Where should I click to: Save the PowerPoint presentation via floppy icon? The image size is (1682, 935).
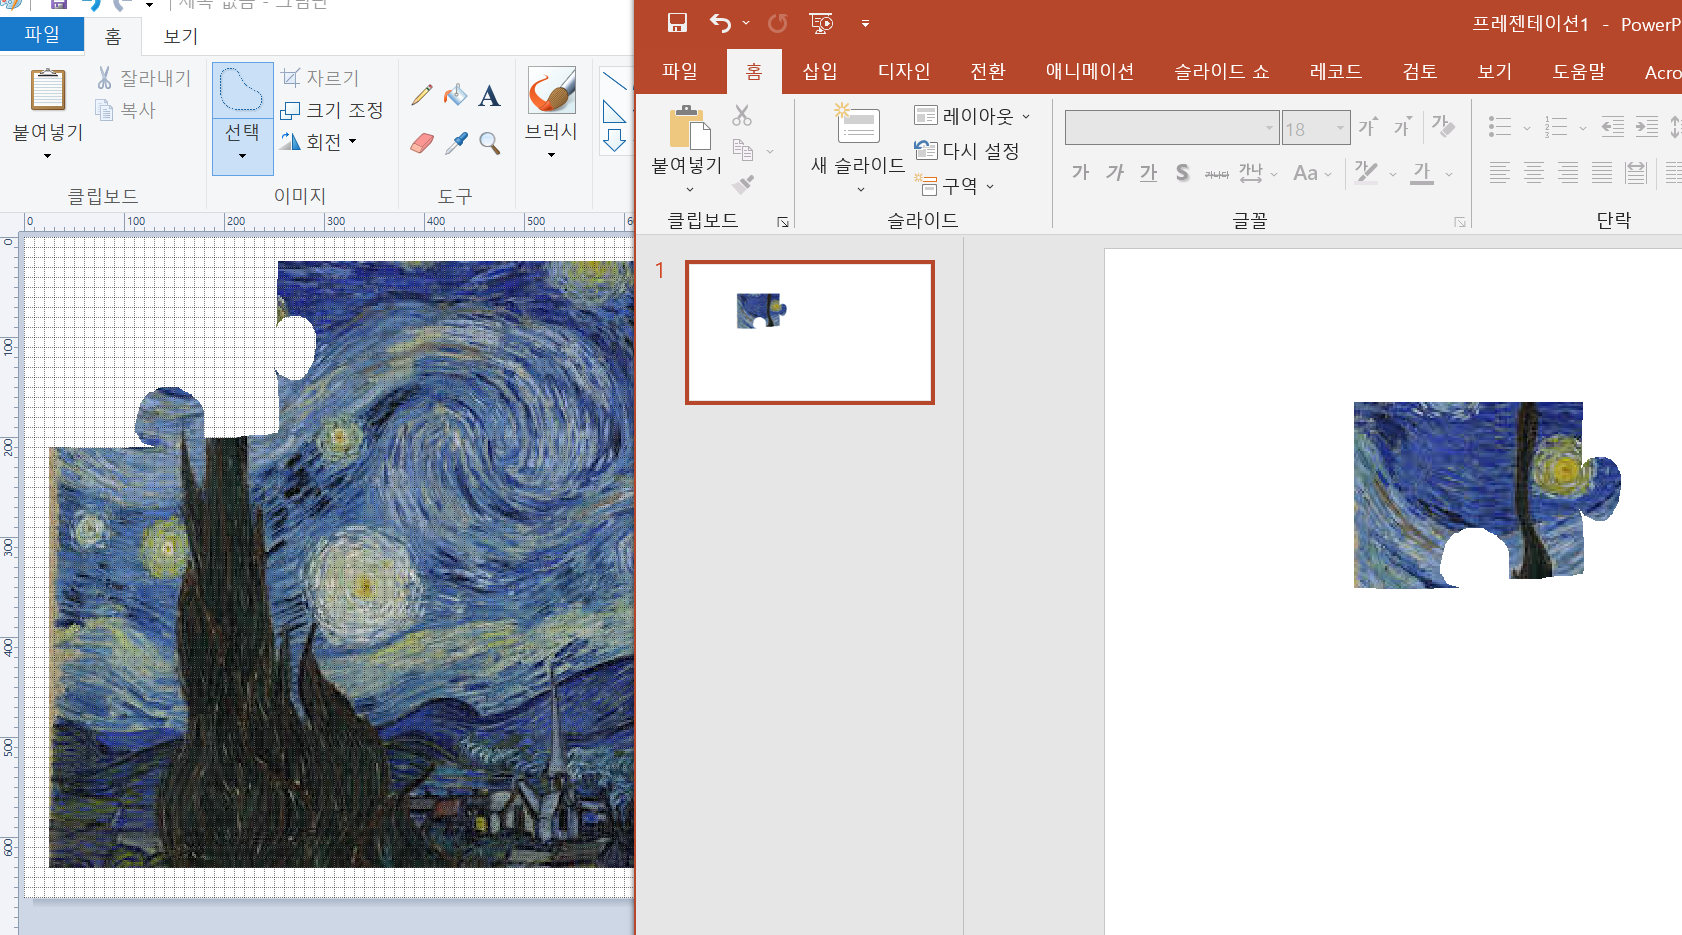click(677, 22)
